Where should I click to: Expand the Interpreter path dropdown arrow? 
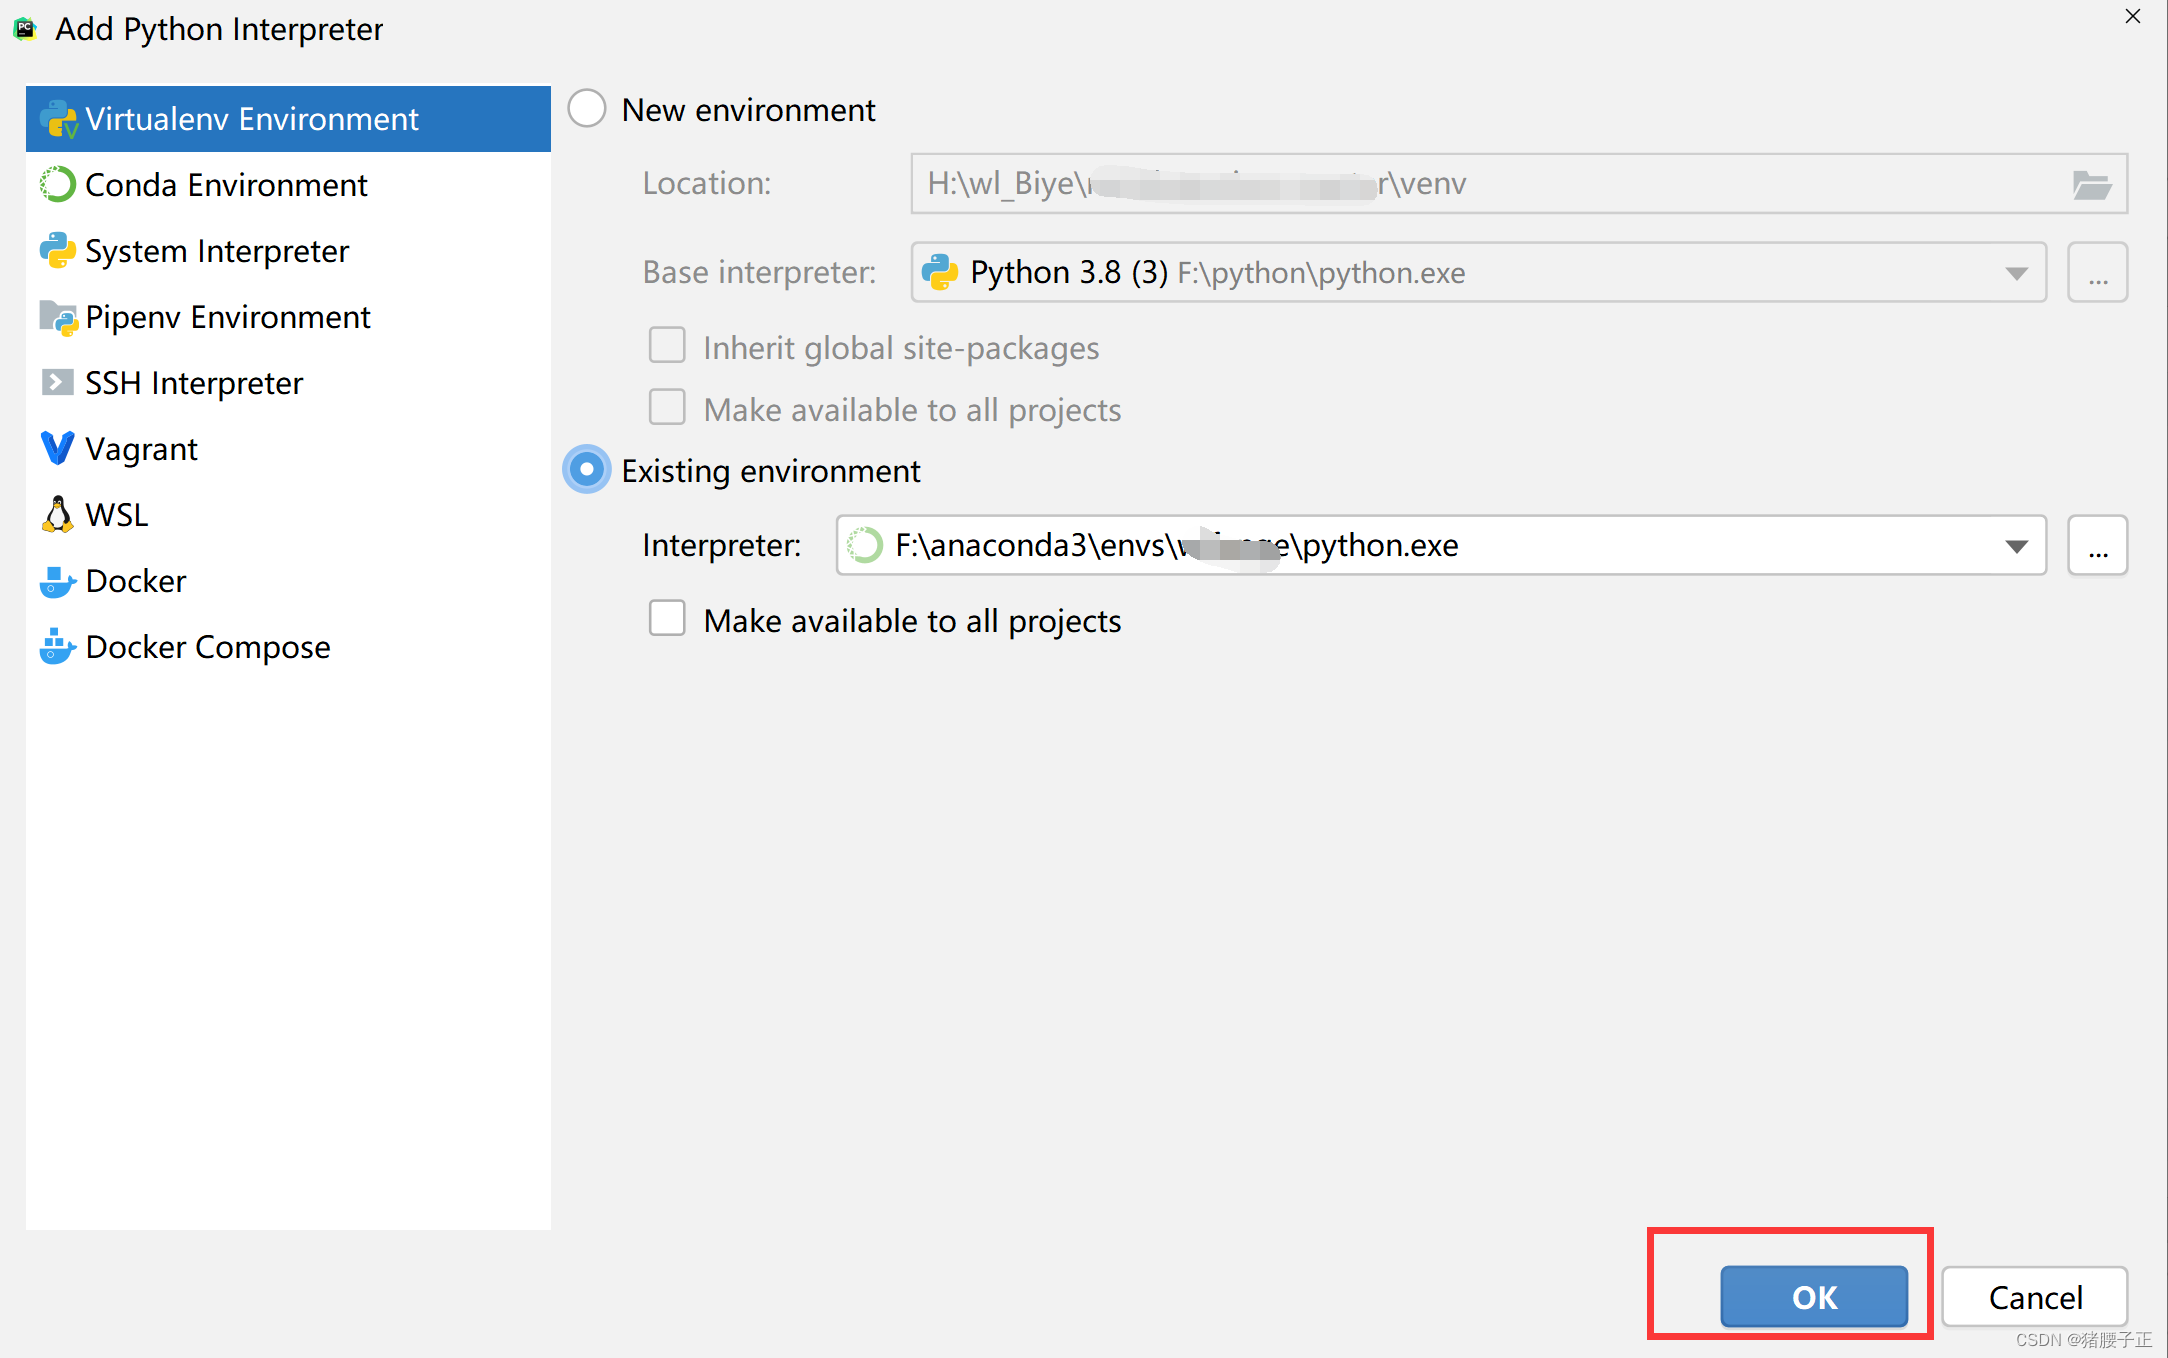pyautogui.click(x=2016, y=546)
